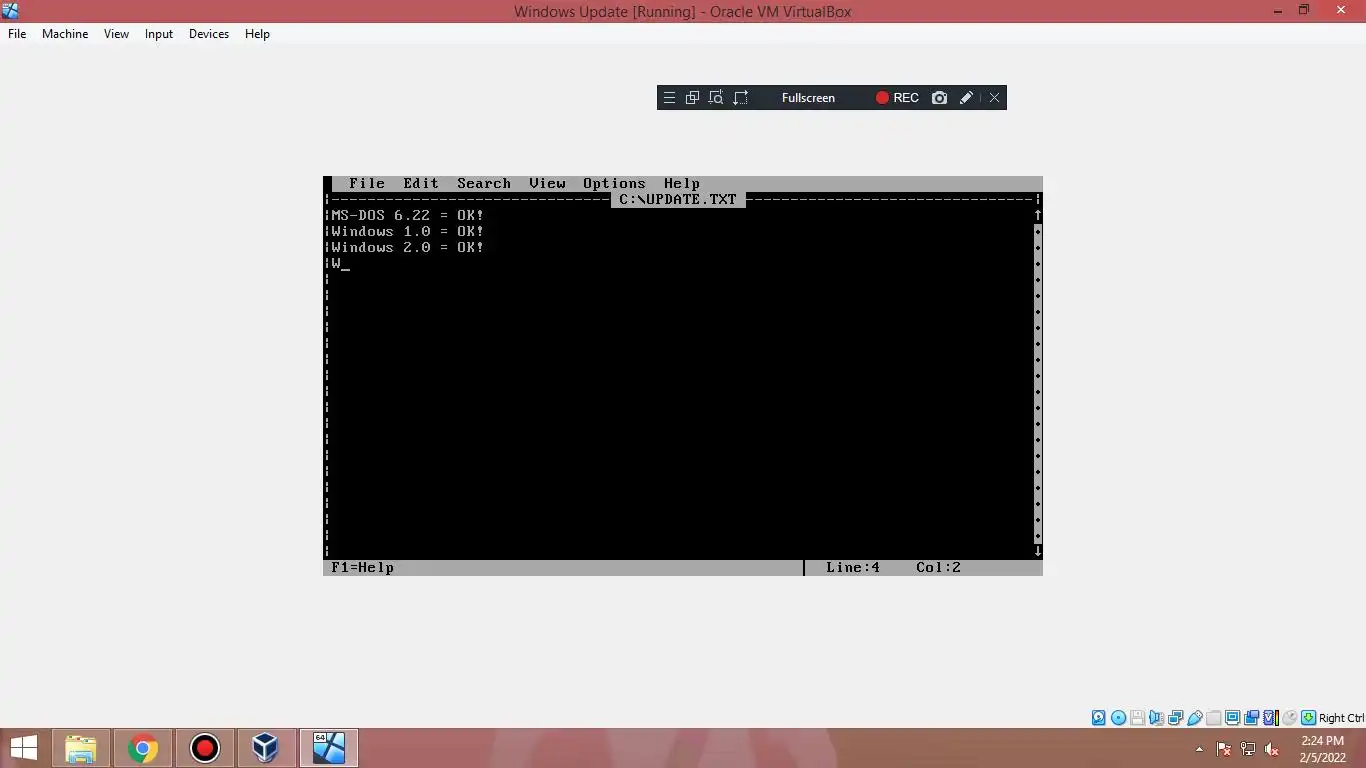Viewport: 1366px width, 768px height.
Task: Open the Windows Start button
Action: [24, 748]
